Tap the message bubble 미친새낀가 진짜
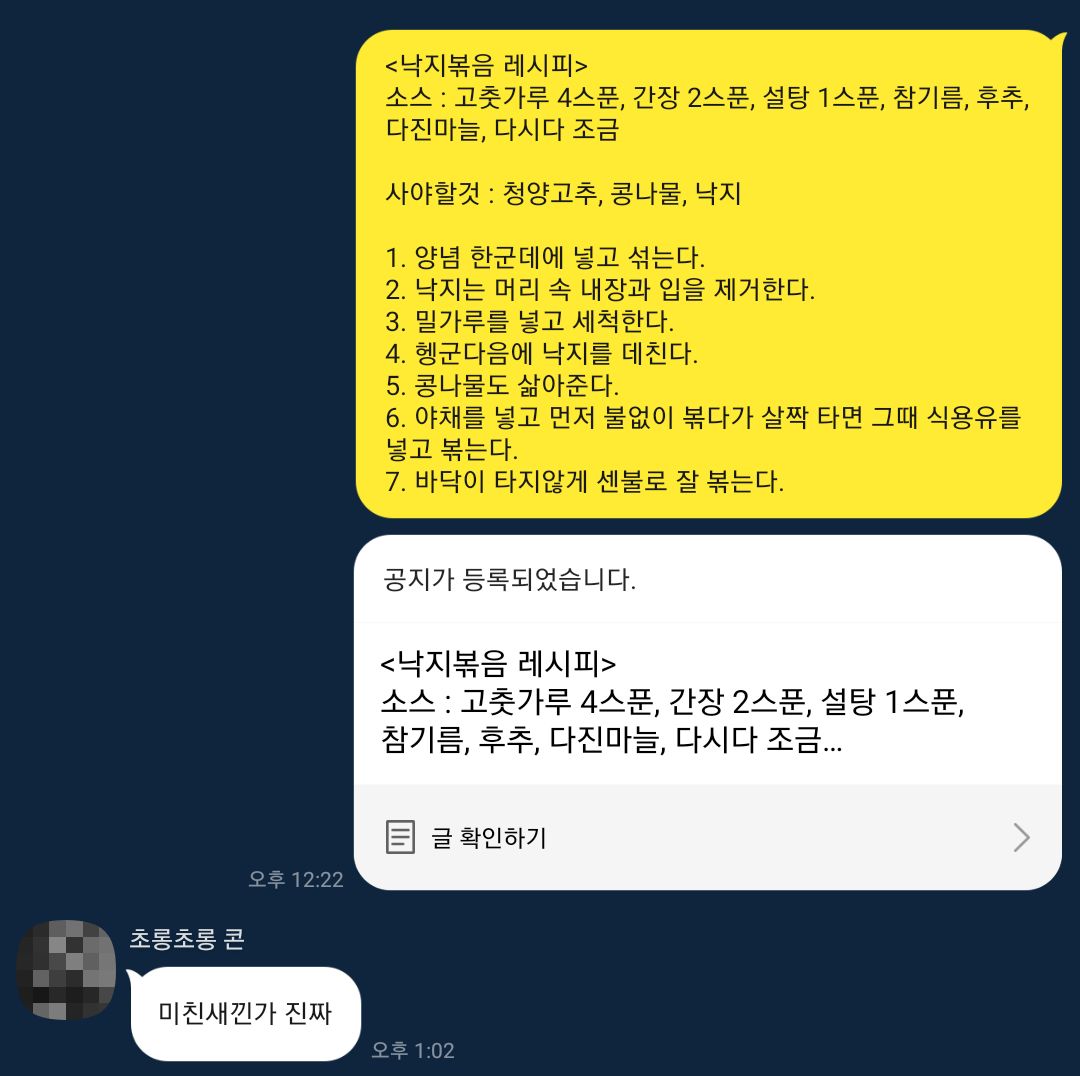The image size is (1080, 1076). click(245, 1013)
